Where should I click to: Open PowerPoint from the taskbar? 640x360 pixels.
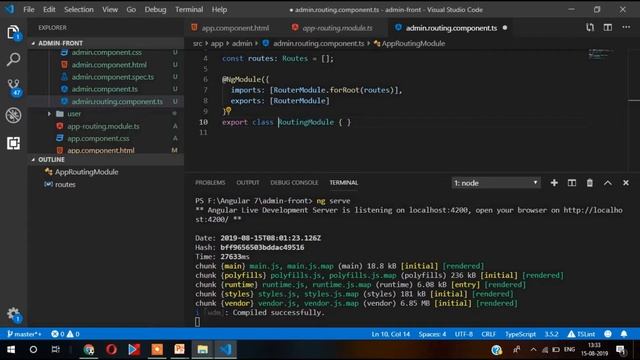tap(180, 350)
